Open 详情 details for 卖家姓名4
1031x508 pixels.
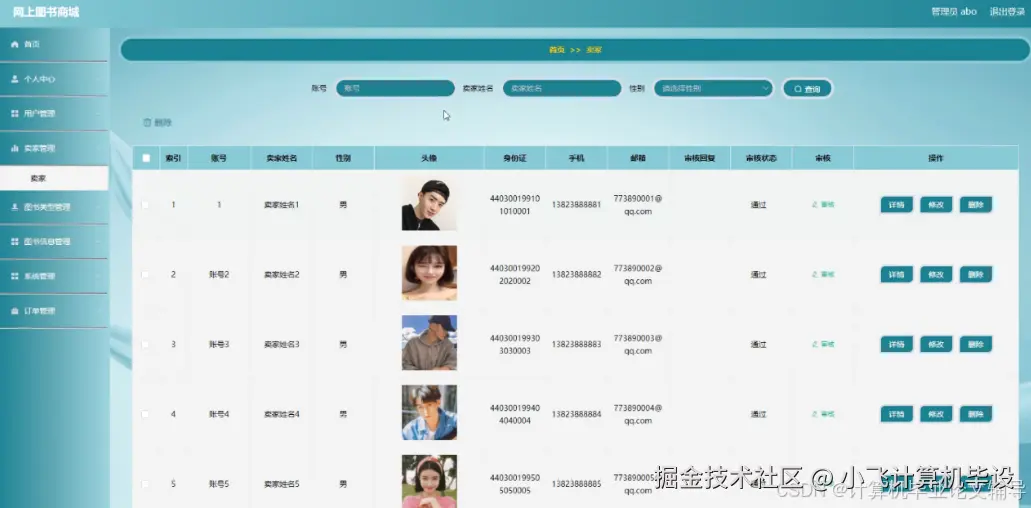point(896,414)
